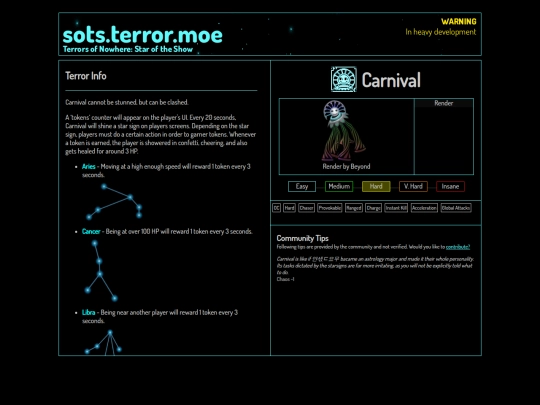Click the Libra star sign name
Screen dimensions: 540x405
(89, 312)
